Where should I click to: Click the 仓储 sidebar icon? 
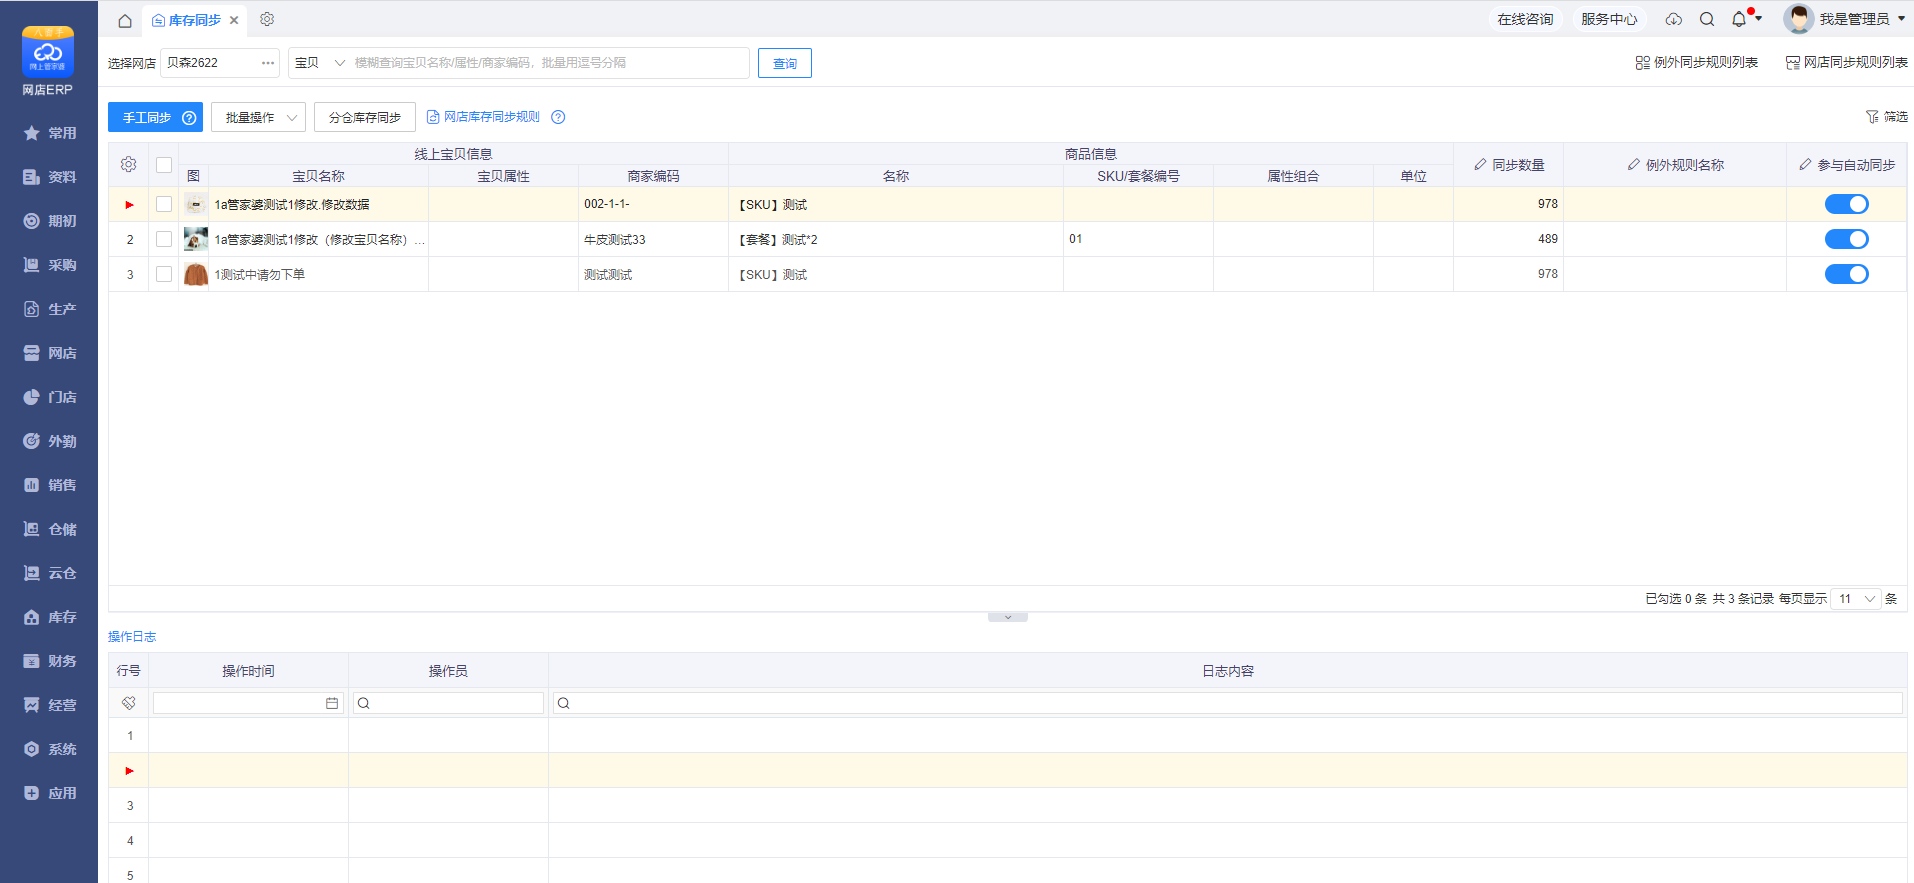coord(31,529)
